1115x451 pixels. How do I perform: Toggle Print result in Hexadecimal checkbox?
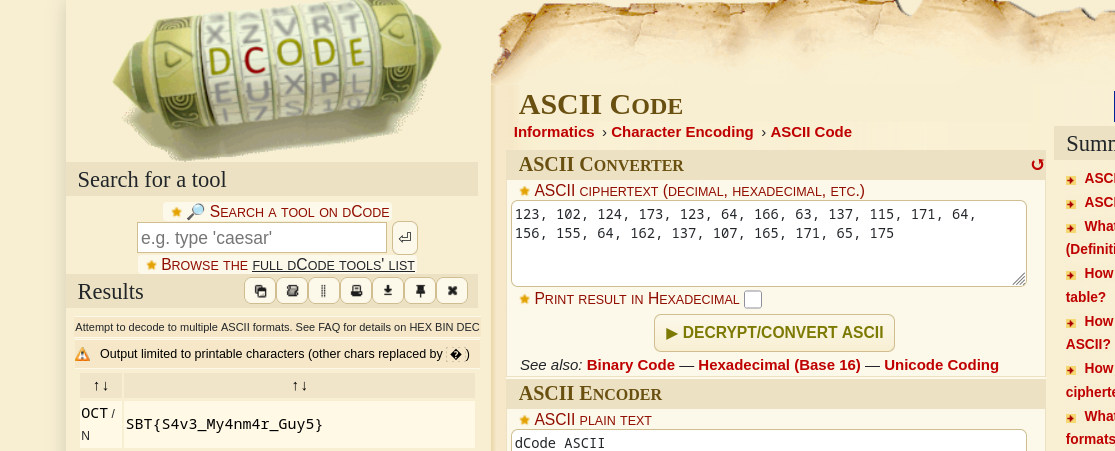pyautogui.click(x=753, y=299)
